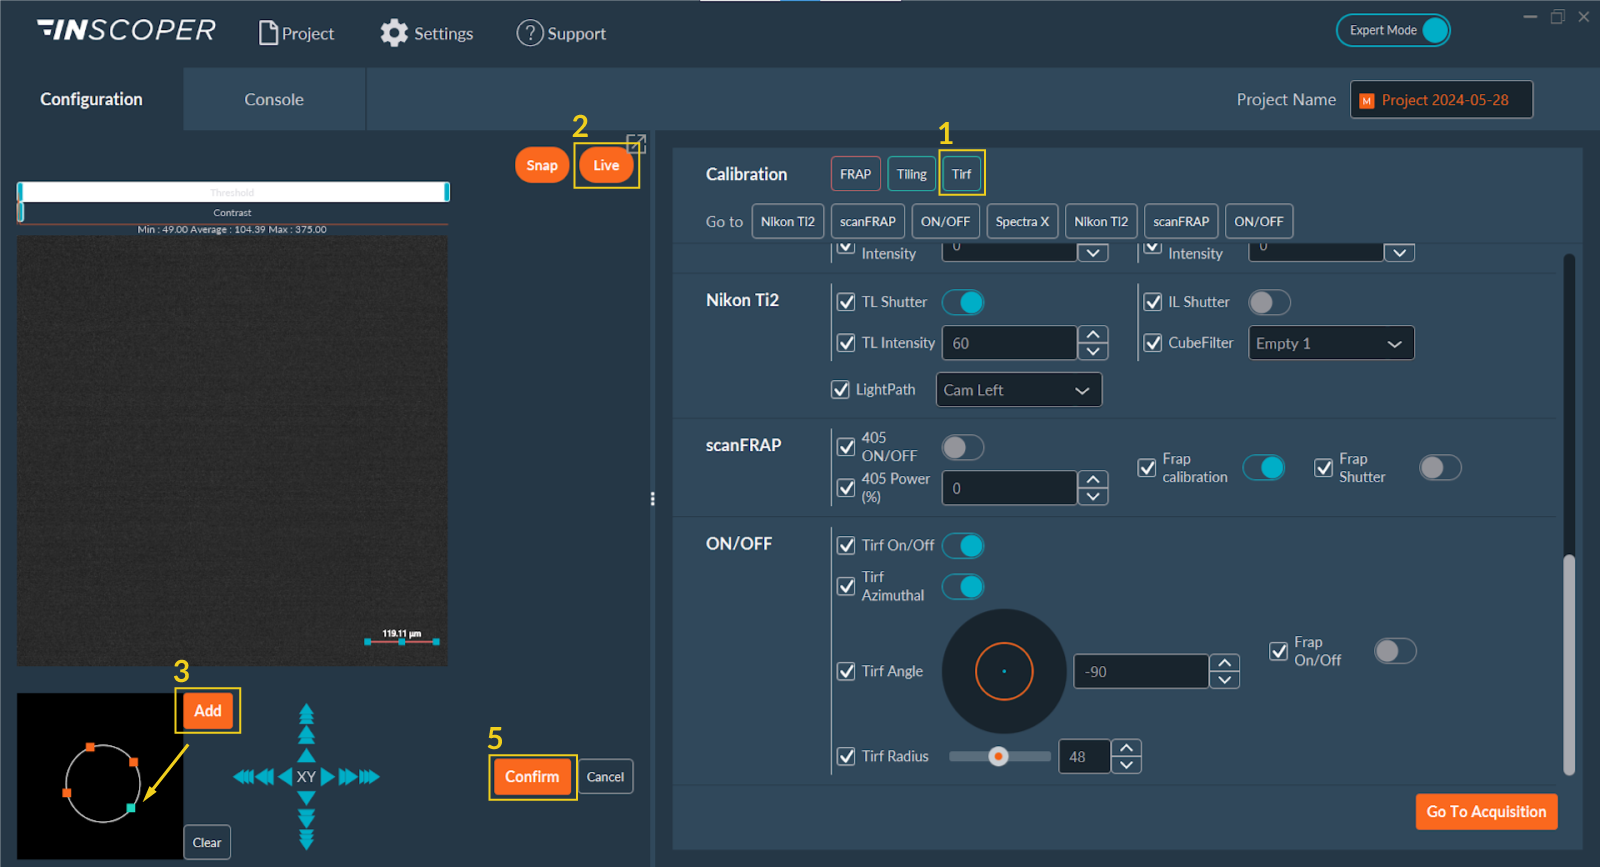The height and width of the screenshot is (867, 1600).
Task: Enable the Frap Shutter toggle
Action: [1440, 468]
